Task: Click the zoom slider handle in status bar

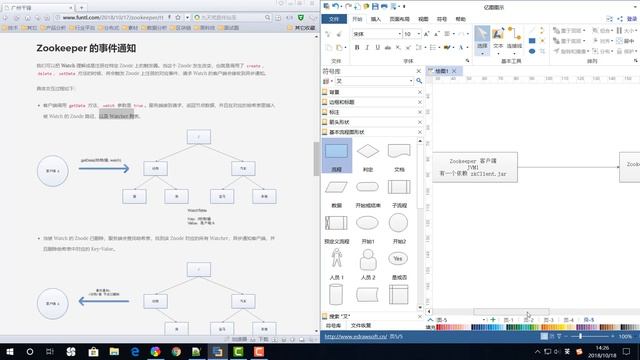Action: (x=580, y=336)
